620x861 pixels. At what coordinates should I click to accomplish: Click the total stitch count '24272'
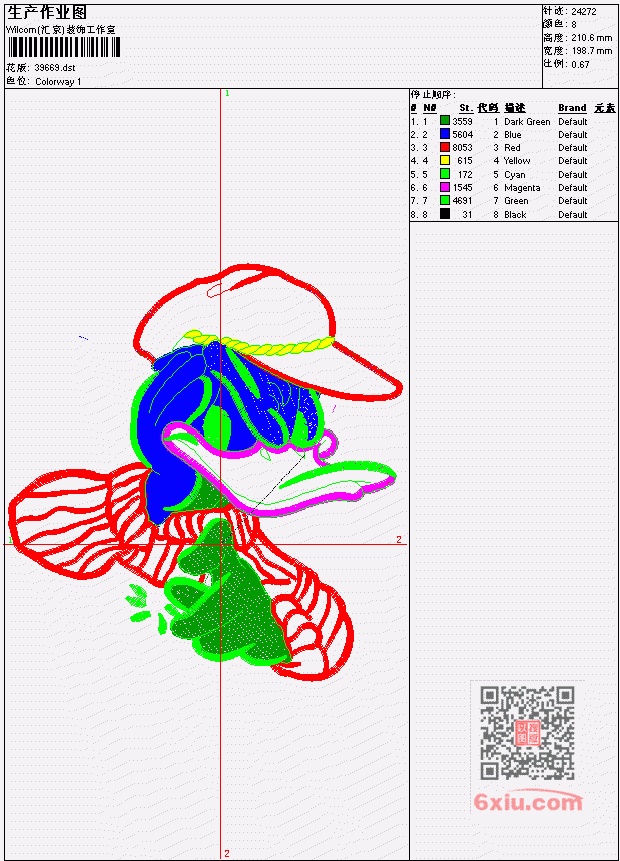pyautogui.click(x=584, y=11)
